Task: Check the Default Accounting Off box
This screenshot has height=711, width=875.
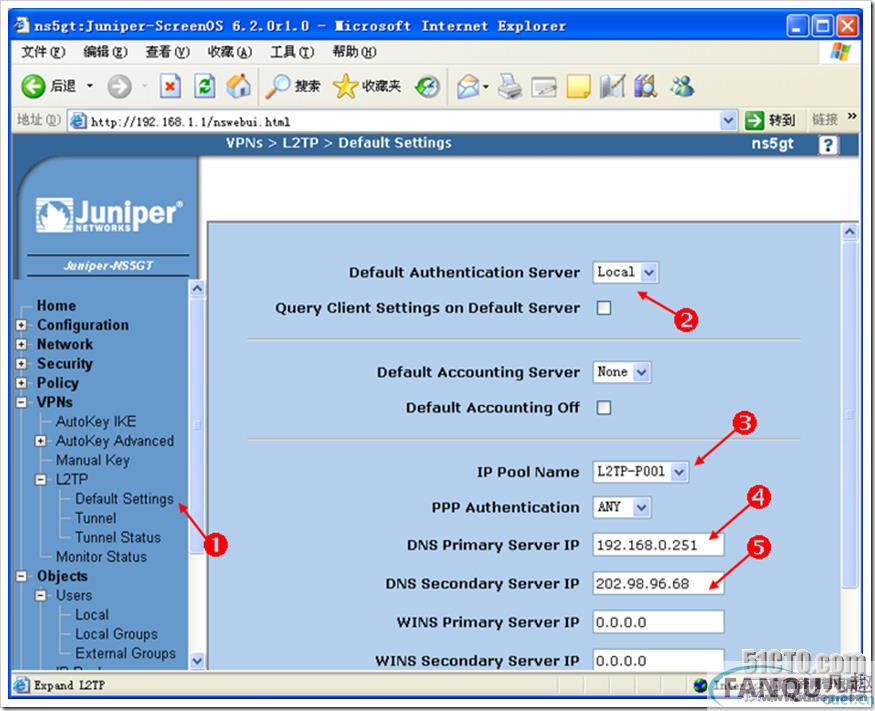Action: 604,407
